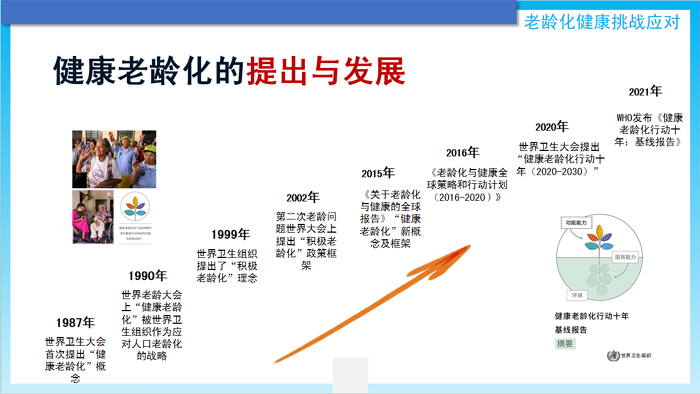Click the 1999年 year label
Image resolution: width=700 pixels, height=394 pixels.
[230, 234]
